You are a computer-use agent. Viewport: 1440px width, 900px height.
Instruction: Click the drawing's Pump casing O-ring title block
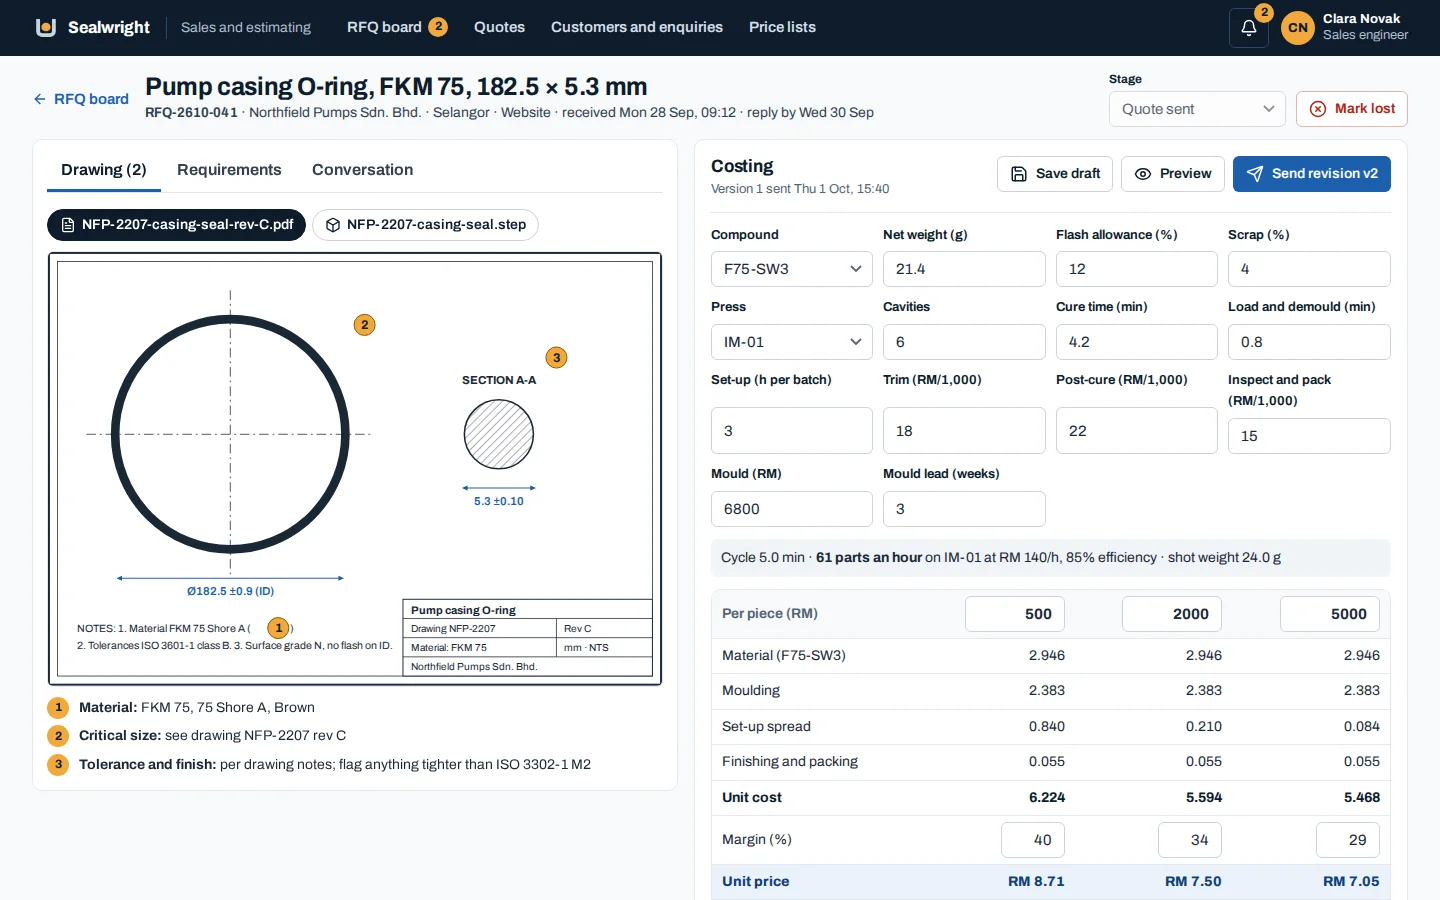click(527, 638)
